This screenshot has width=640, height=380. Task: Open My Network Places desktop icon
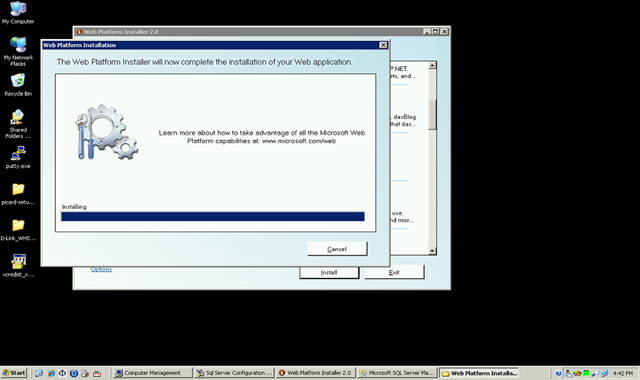(18, 51)
